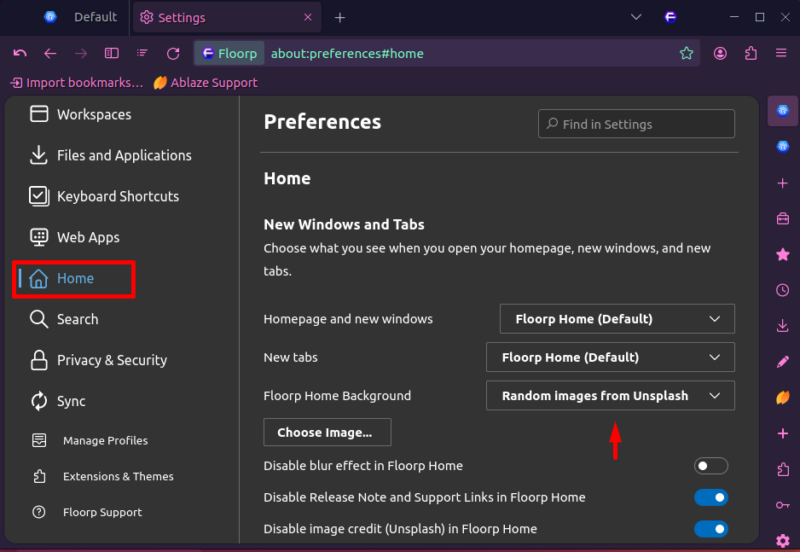
Task: Click the about:preferences#home address field
Action: coord(347,54)
